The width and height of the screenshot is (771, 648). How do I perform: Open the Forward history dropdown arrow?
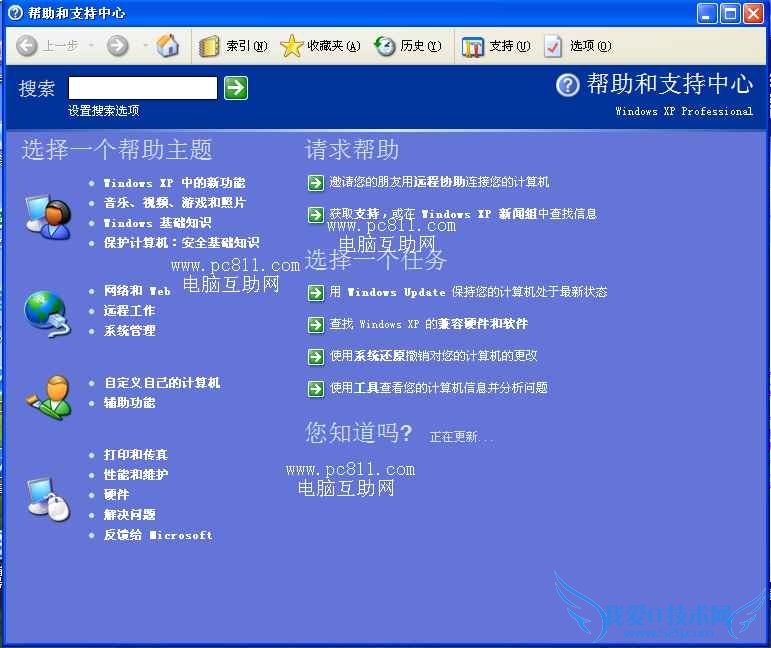(146, 45)
